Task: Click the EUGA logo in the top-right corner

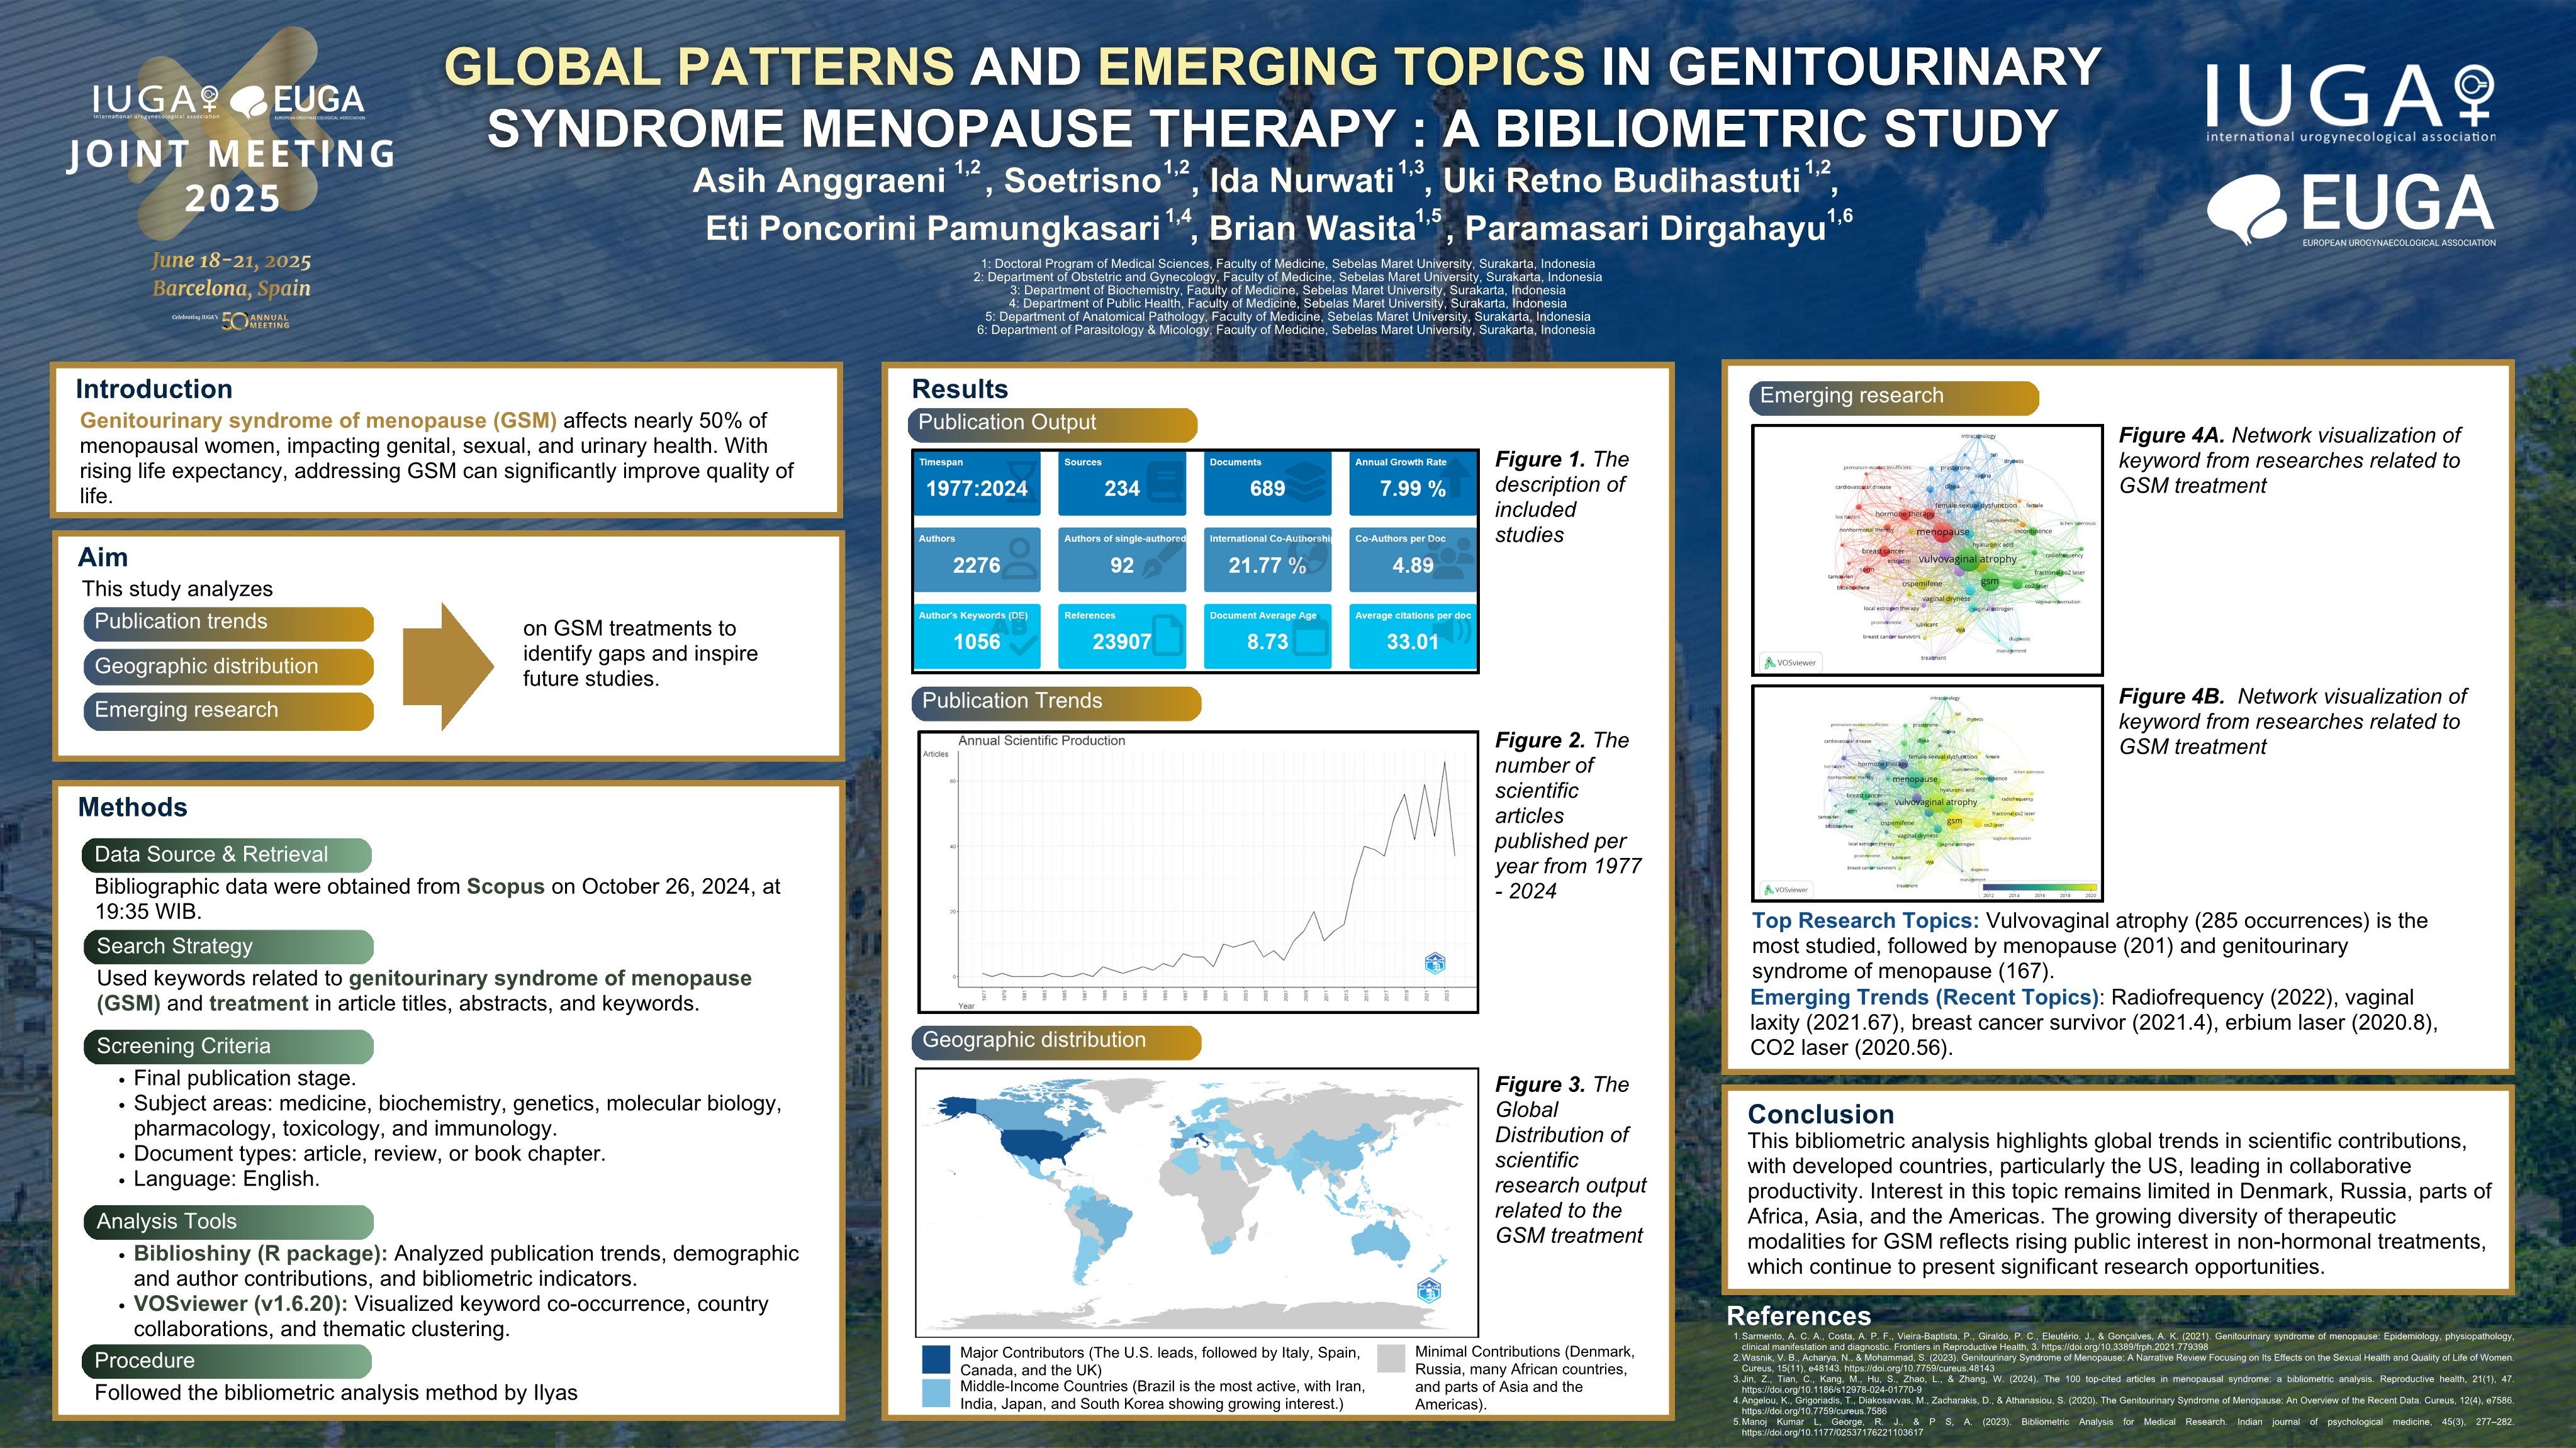Action: [2350, 211]
